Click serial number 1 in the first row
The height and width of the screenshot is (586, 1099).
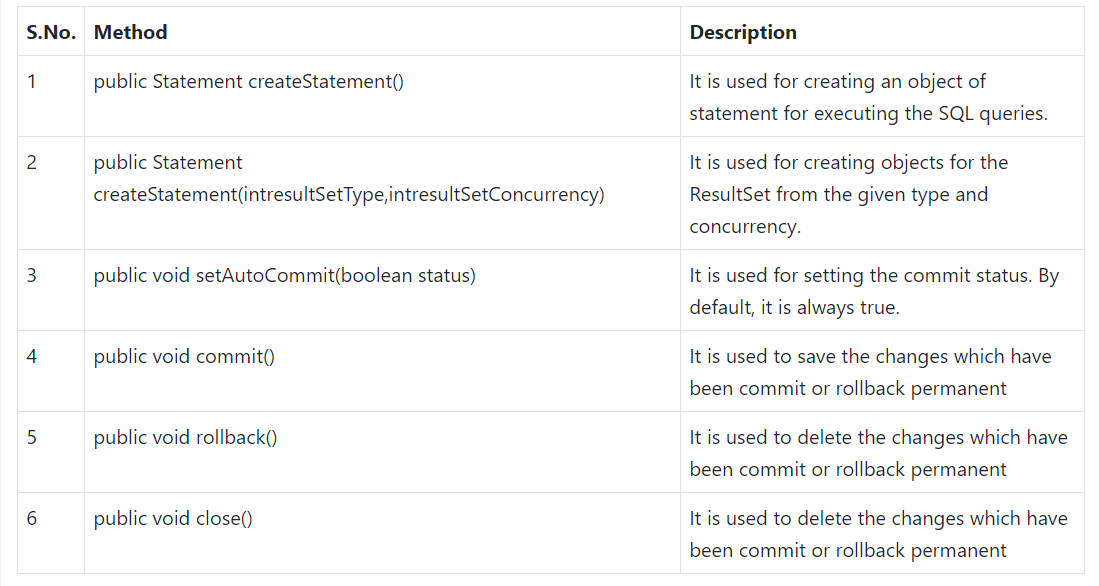click(32, 81)
